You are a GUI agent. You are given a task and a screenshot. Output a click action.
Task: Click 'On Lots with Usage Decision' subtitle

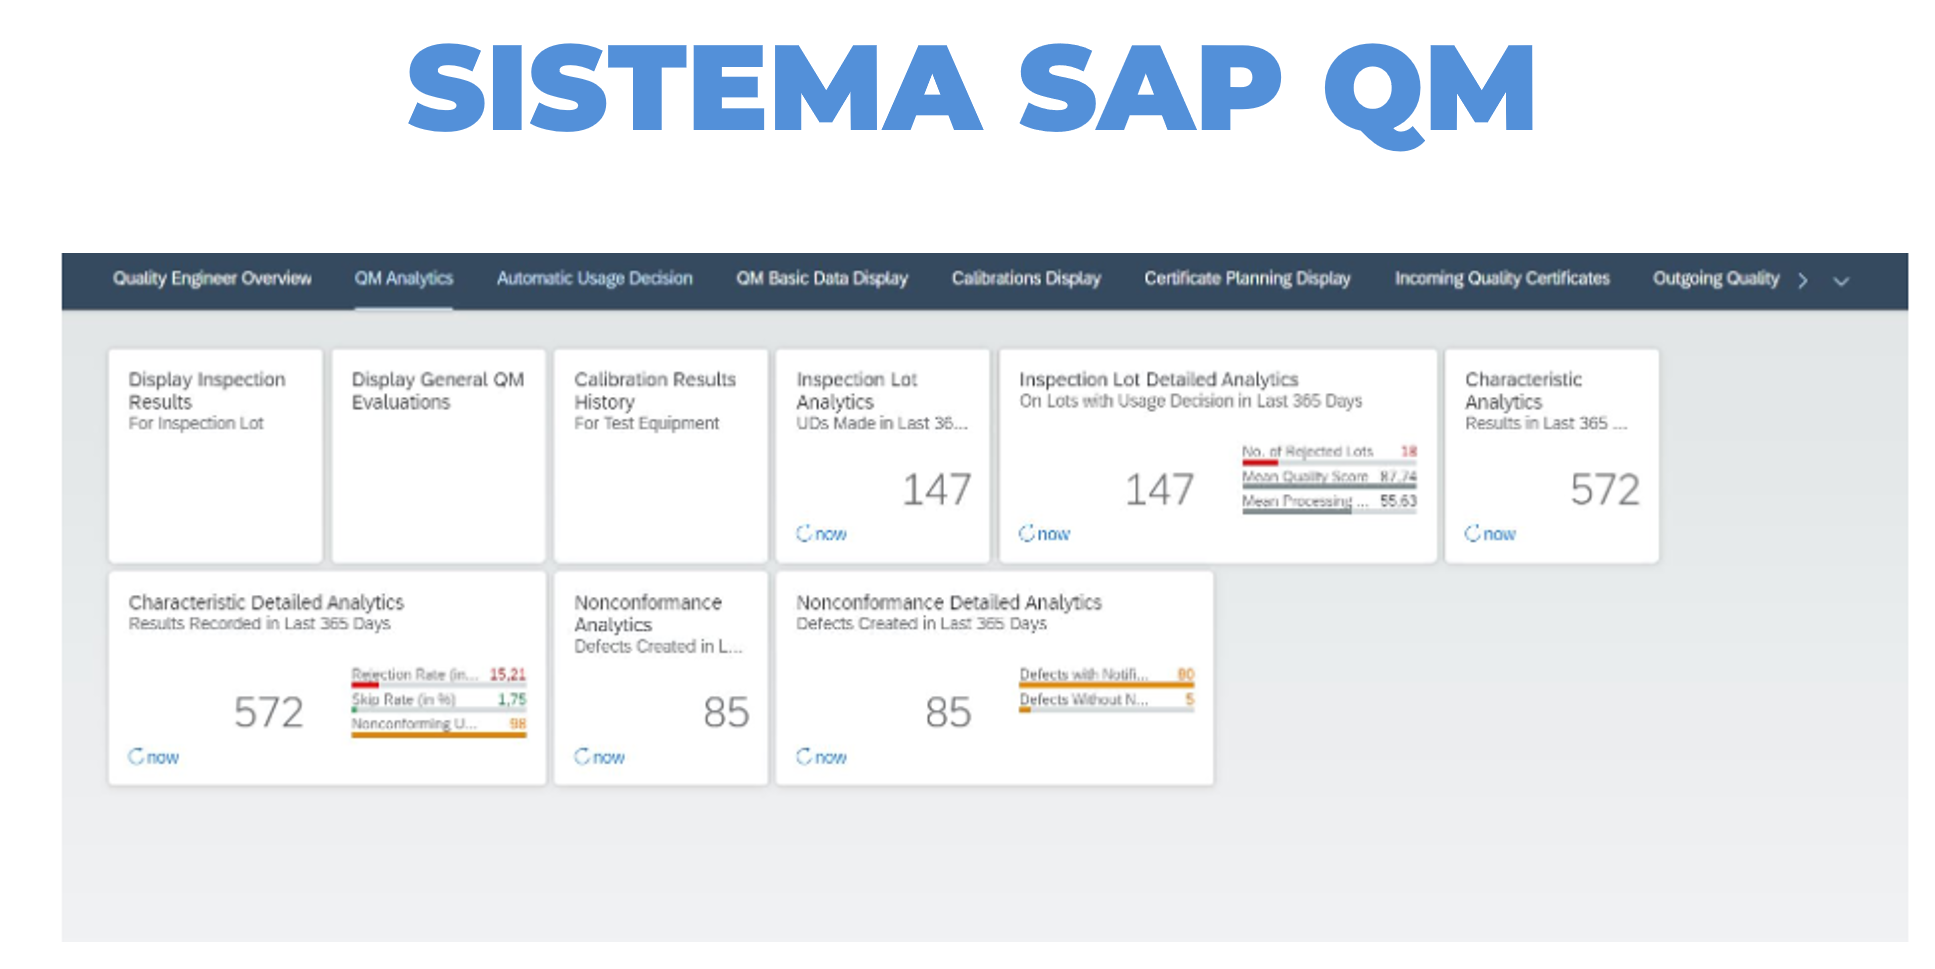pyautogui.click(x=1190, y=401)
